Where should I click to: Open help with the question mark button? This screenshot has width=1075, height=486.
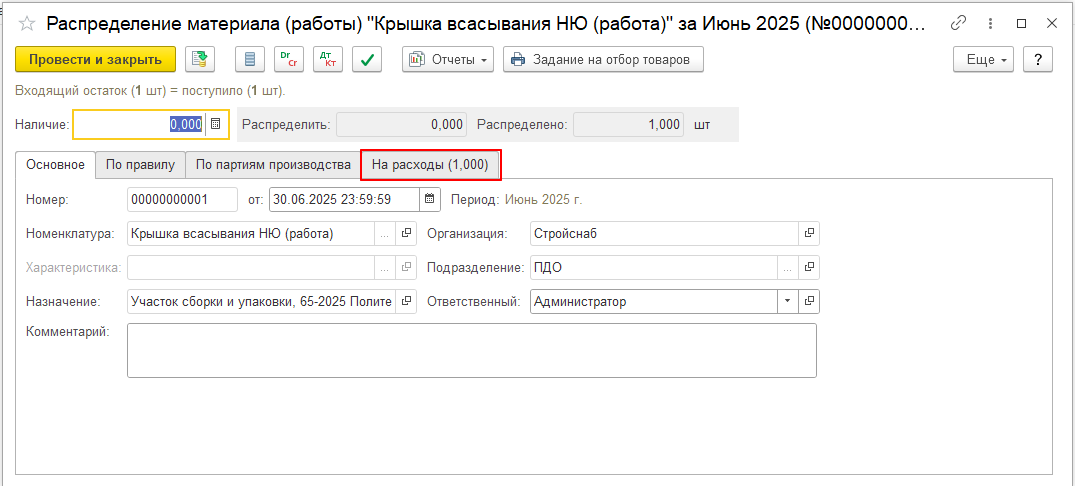[1038, 60]
